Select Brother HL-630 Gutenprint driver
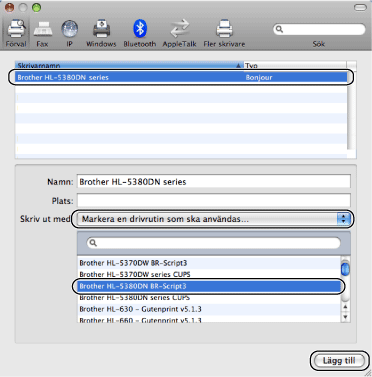Viewport: 372px width, 377px height. (x=209, y=309)
